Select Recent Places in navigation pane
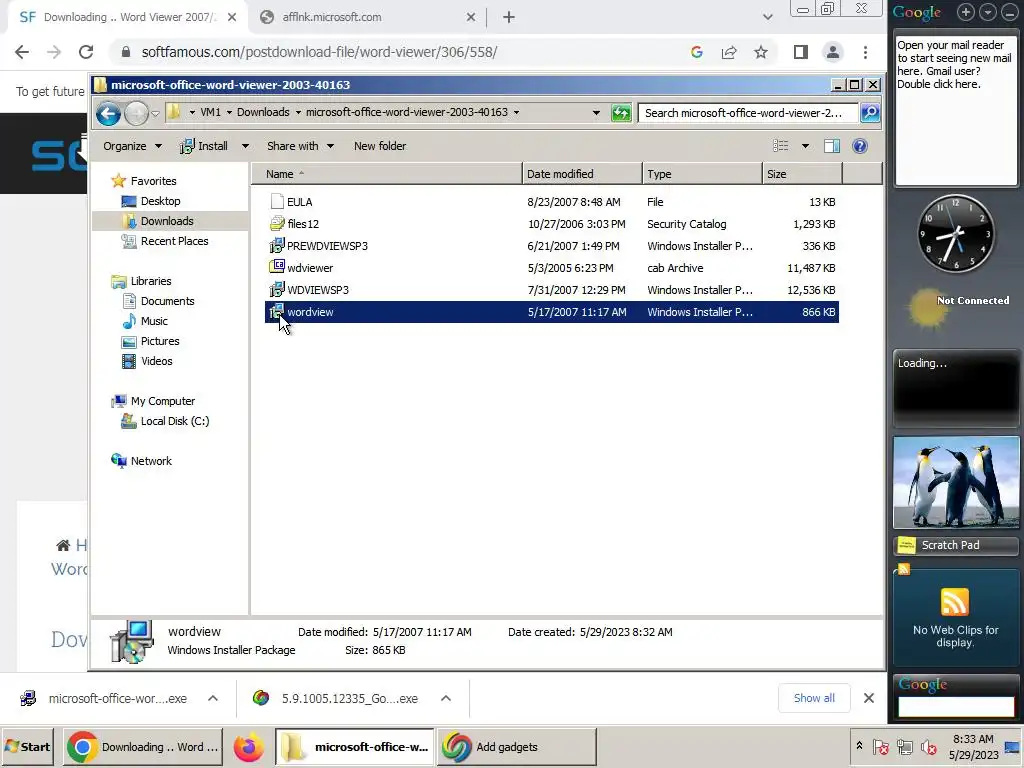The image size is (1024, 768). click(x=174, y=241)
